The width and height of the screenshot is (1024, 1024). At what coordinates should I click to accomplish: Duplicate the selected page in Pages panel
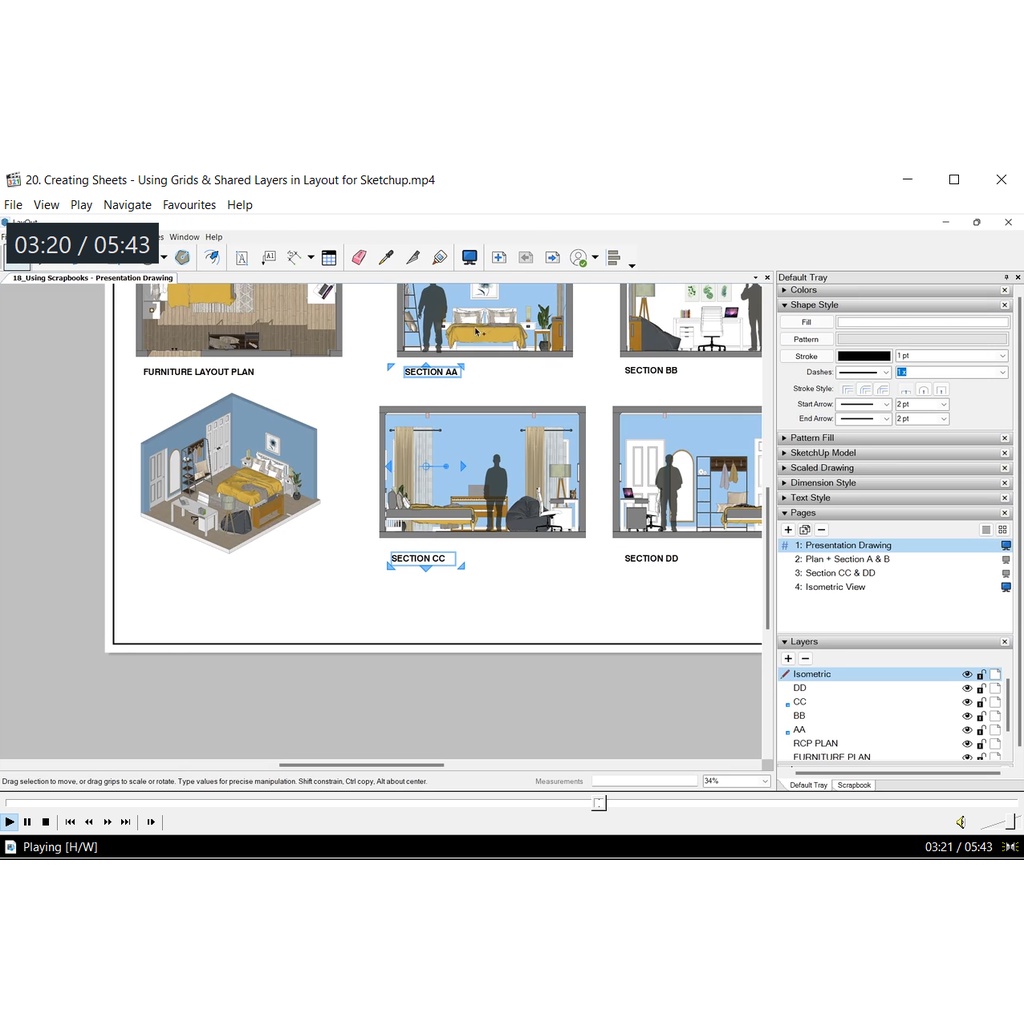click(x=804, y=530)
